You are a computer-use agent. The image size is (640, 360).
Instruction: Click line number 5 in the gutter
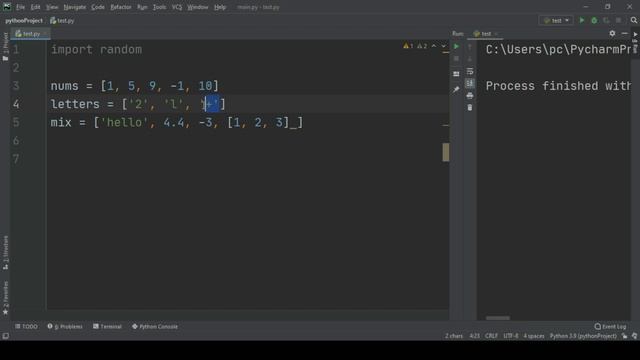(x=16, y=122)
